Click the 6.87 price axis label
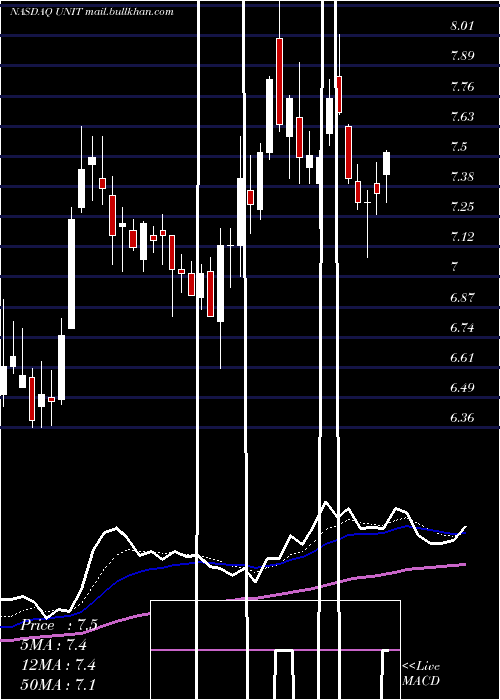Screen dimensions: 500x700 tap(461, 297)
